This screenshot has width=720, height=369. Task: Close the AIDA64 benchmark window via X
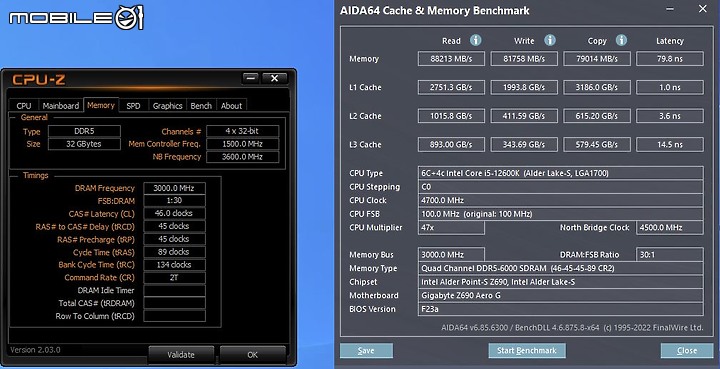pos(703,9)
